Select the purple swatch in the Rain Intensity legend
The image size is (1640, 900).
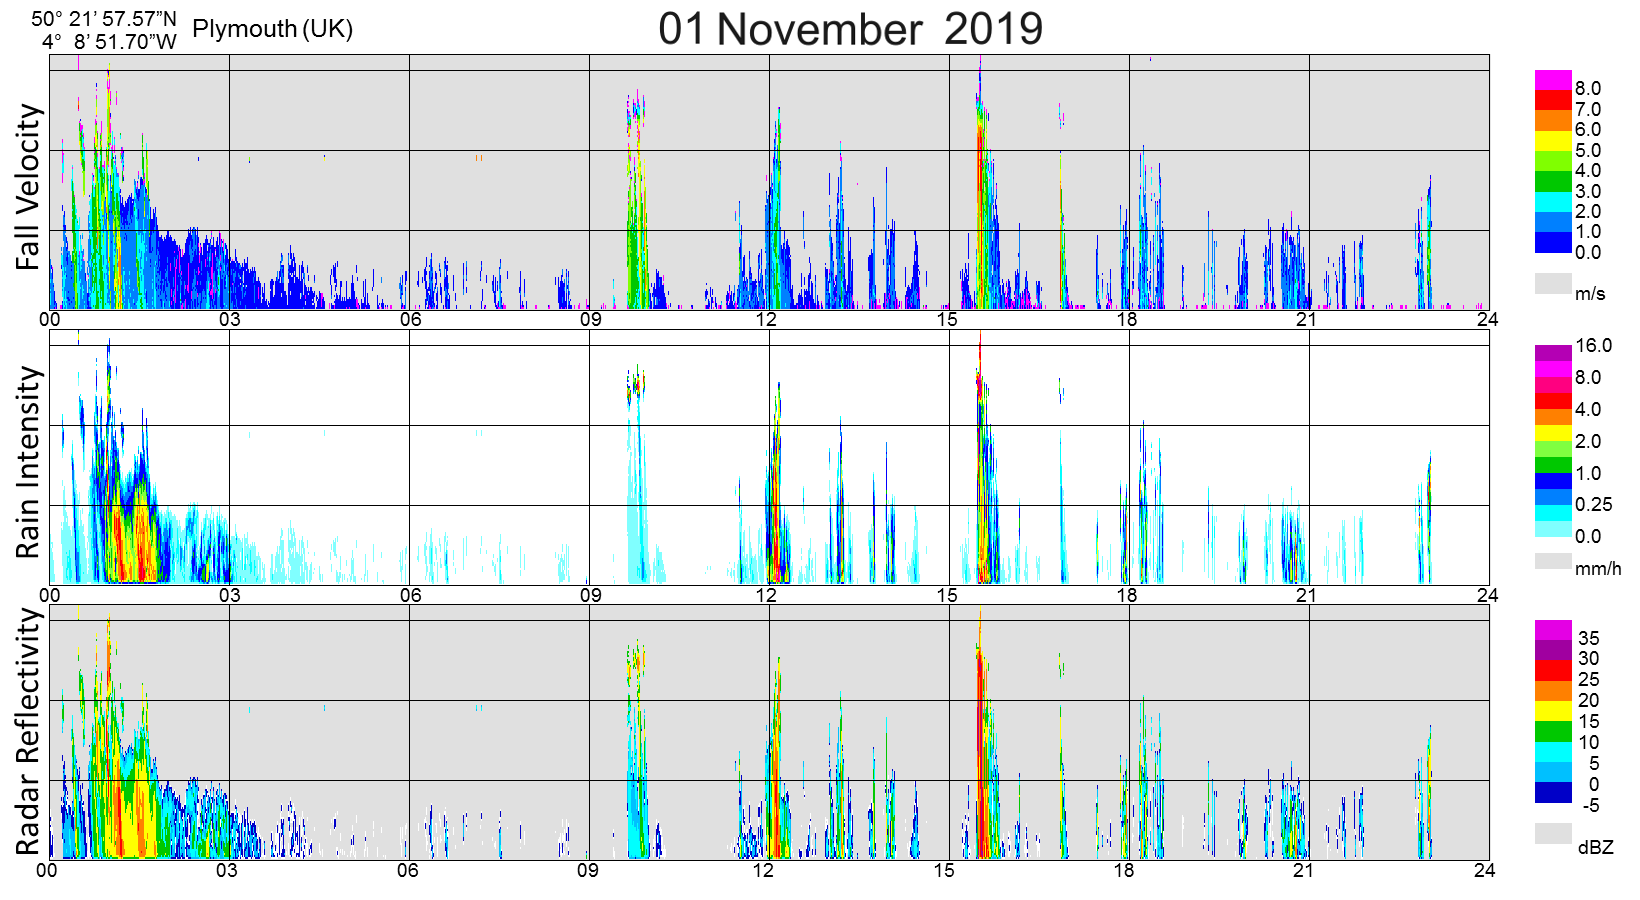pos(1553,353)
